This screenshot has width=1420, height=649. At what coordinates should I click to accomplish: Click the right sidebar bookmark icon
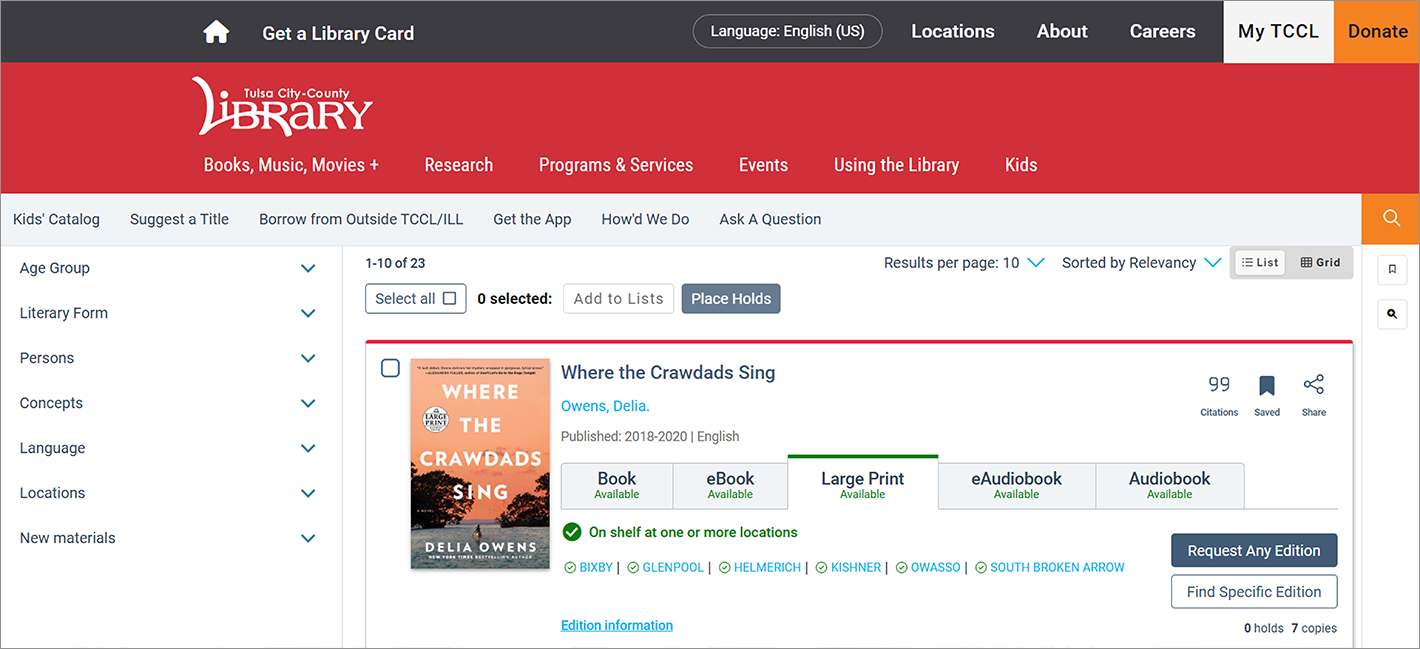[1391, 269]
